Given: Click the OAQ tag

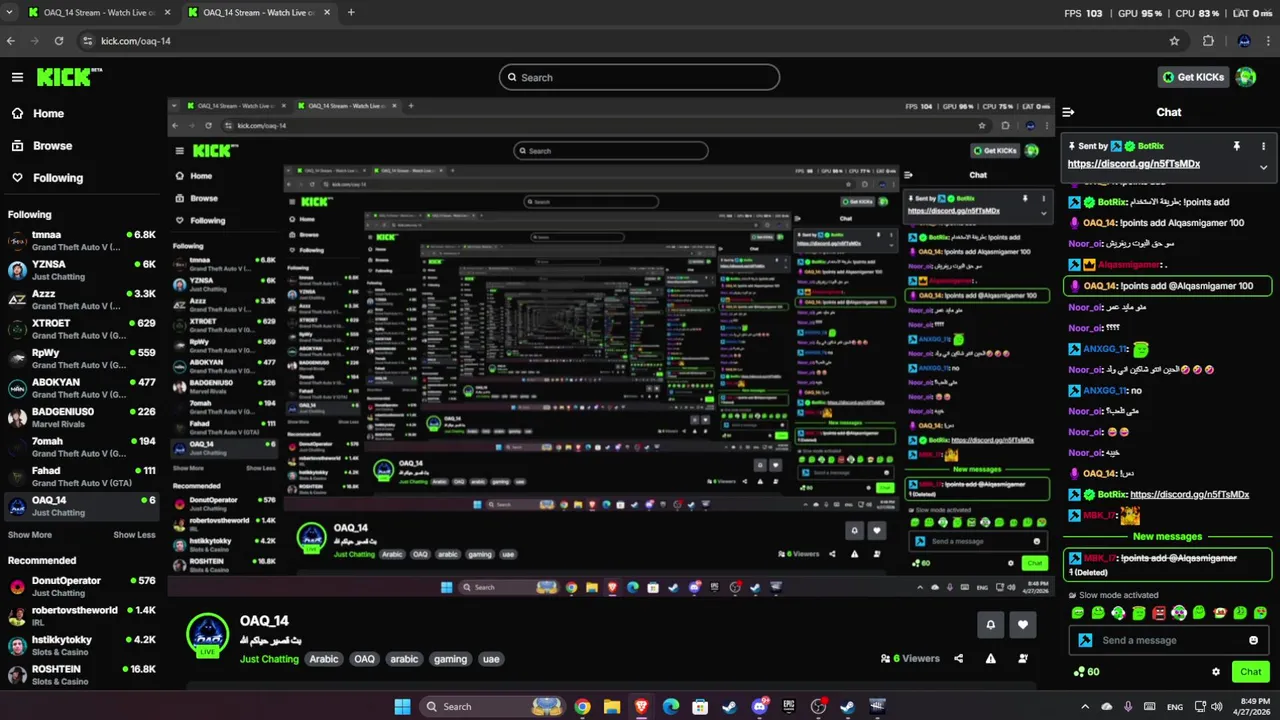Looking at the screenshot, I should click(x=364, y=659).
